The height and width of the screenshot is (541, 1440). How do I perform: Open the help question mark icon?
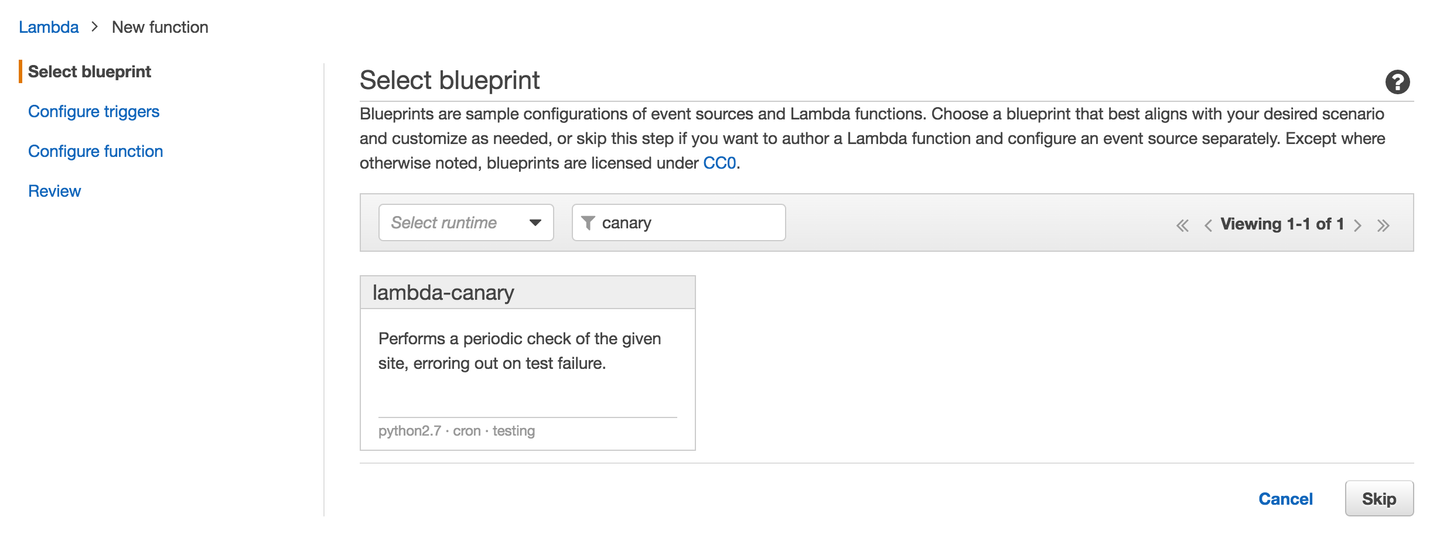tap(1397, 82)
